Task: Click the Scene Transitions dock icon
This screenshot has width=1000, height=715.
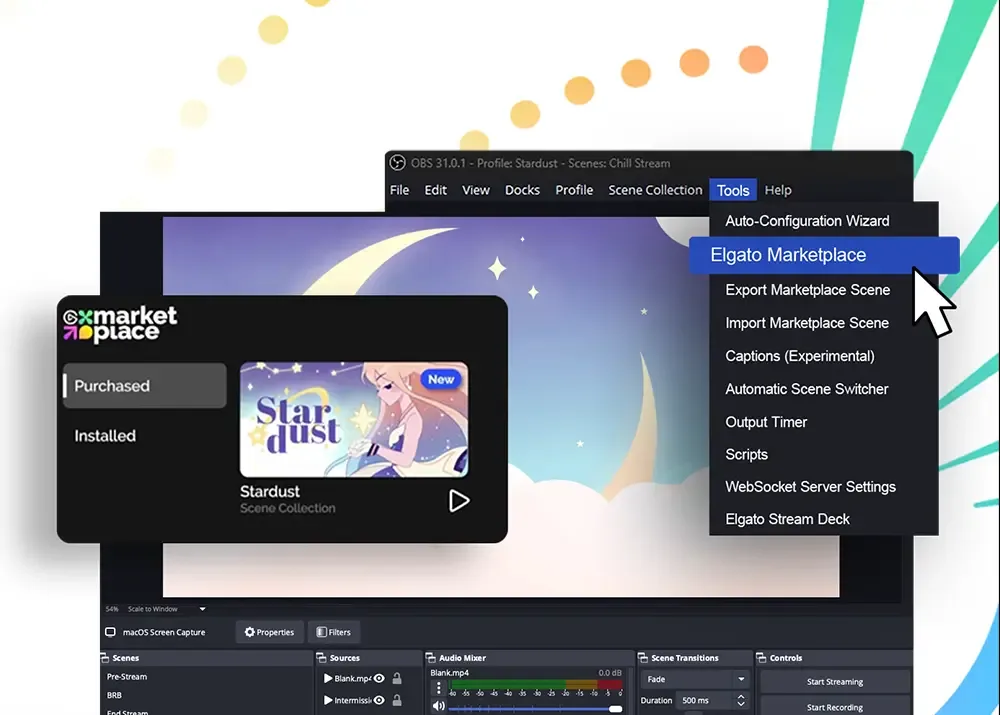Action: click(x=643, y=658)
